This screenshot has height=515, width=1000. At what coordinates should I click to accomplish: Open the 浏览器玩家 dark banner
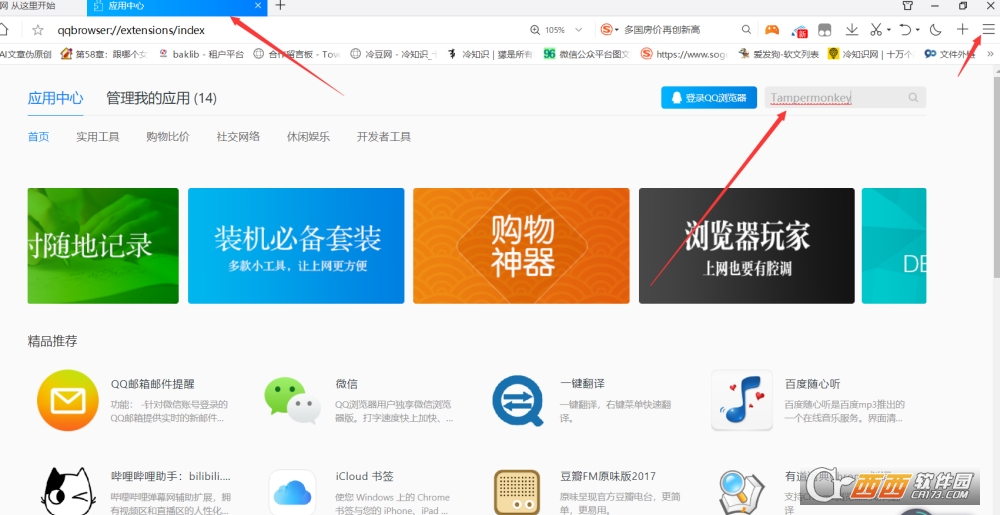747,245
